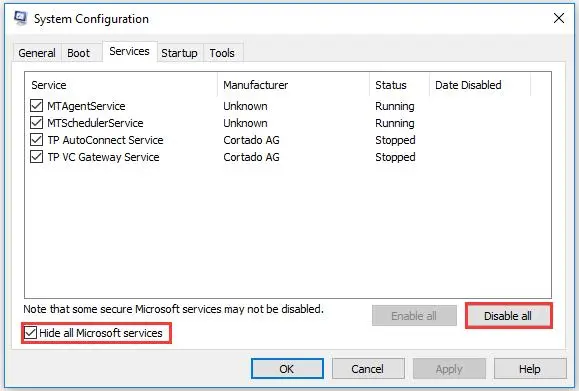
Task: Click Unknown manufacturer for MTAgentService
Action: pos(245,106)
